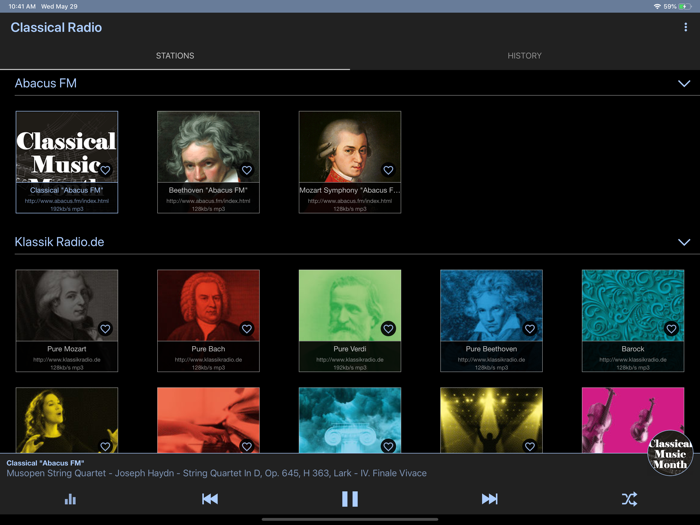Screen dimensions: 700x525
Task: Favorite the Classical "Abacus FM" station
Action: (105, 170)
